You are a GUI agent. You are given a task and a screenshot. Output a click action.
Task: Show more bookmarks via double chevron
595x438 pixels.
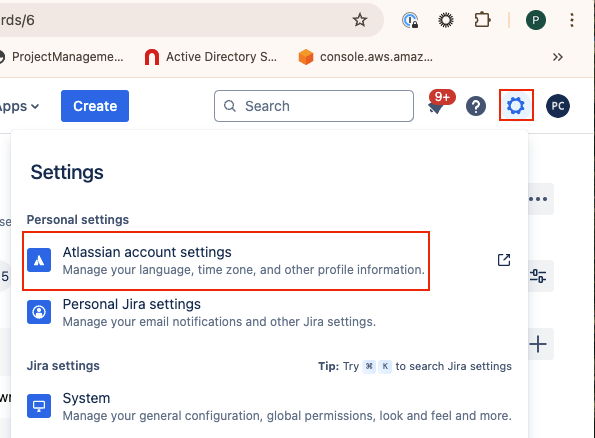[x=557, y=57]
